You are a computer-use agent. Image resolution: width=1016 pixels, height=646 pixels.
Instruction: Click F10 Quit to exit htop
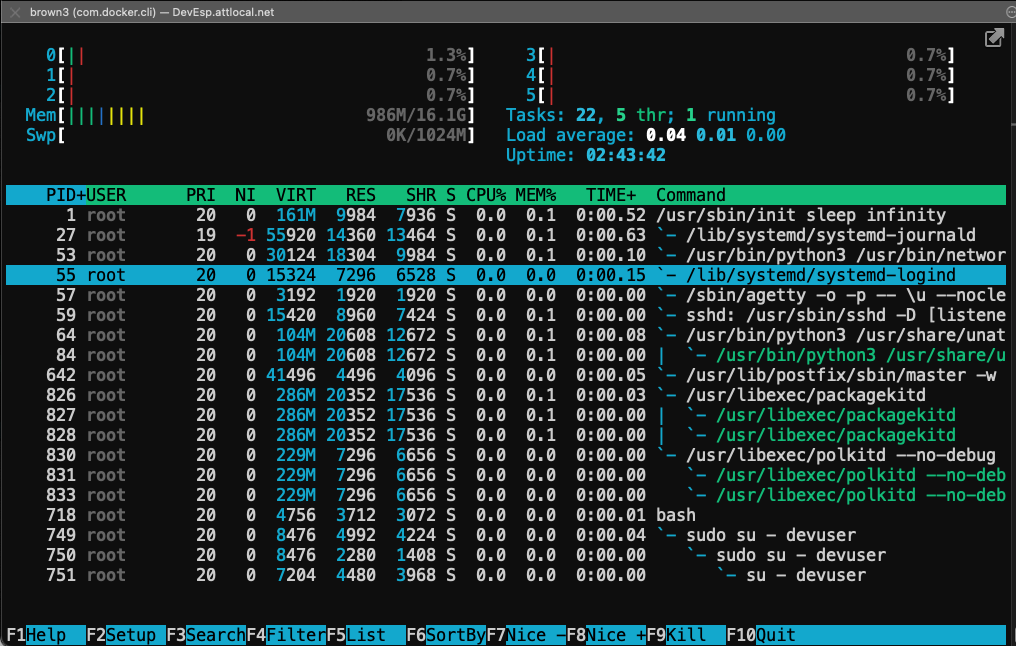tap(761, 635)
